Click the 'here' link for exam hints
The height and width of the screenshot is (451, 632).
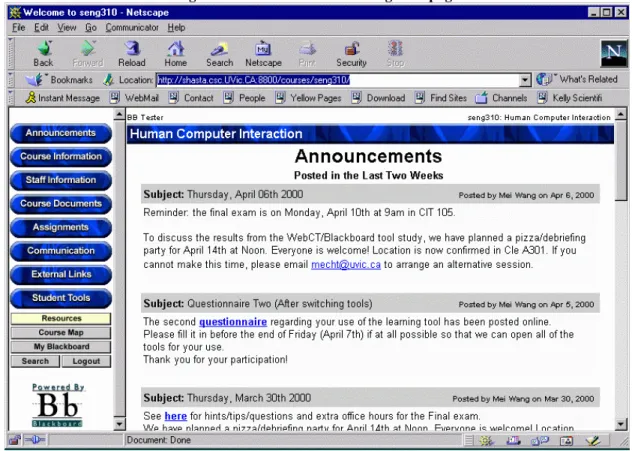[176, 416]
